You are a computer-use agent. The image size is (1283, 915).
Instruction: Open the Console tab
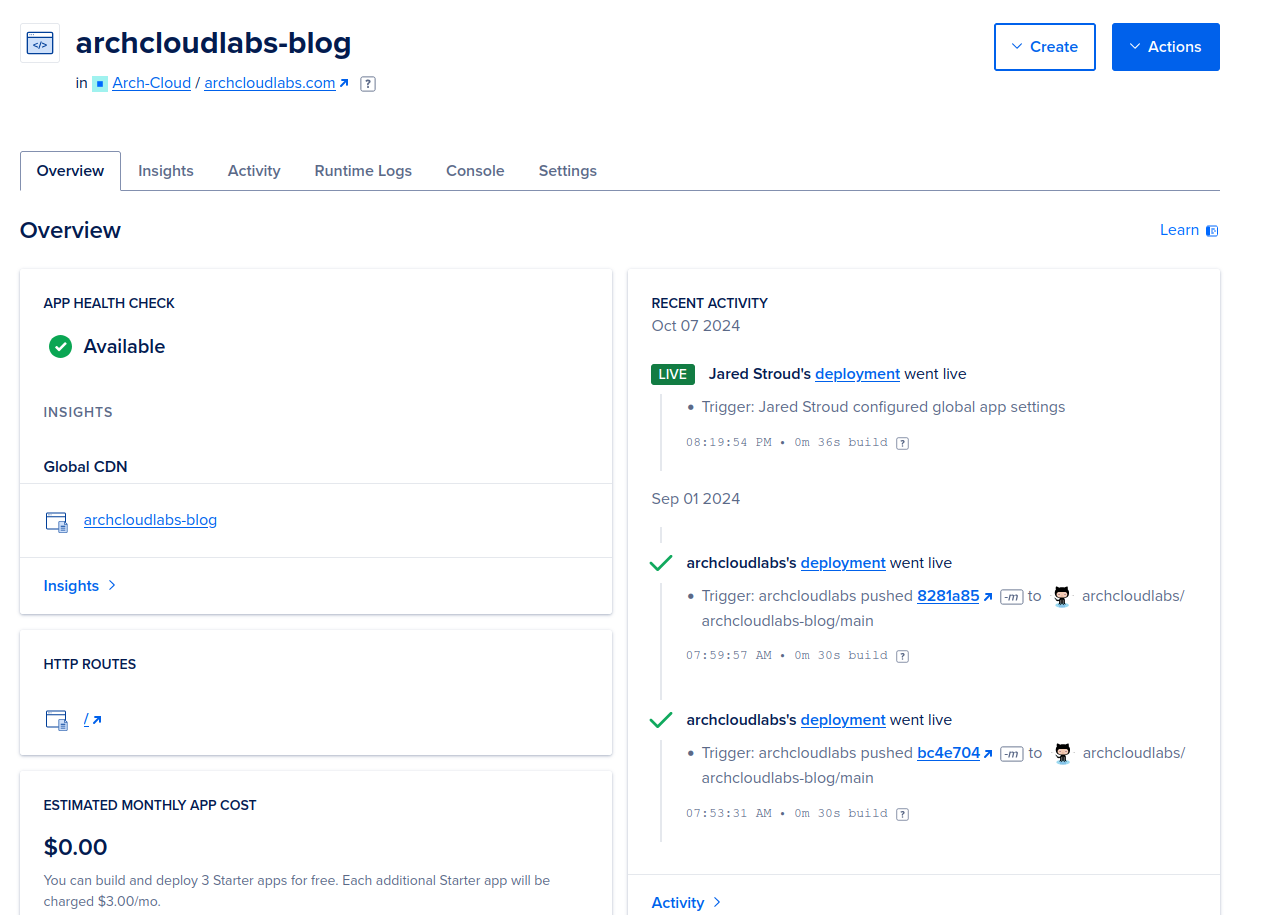point(475,171)
